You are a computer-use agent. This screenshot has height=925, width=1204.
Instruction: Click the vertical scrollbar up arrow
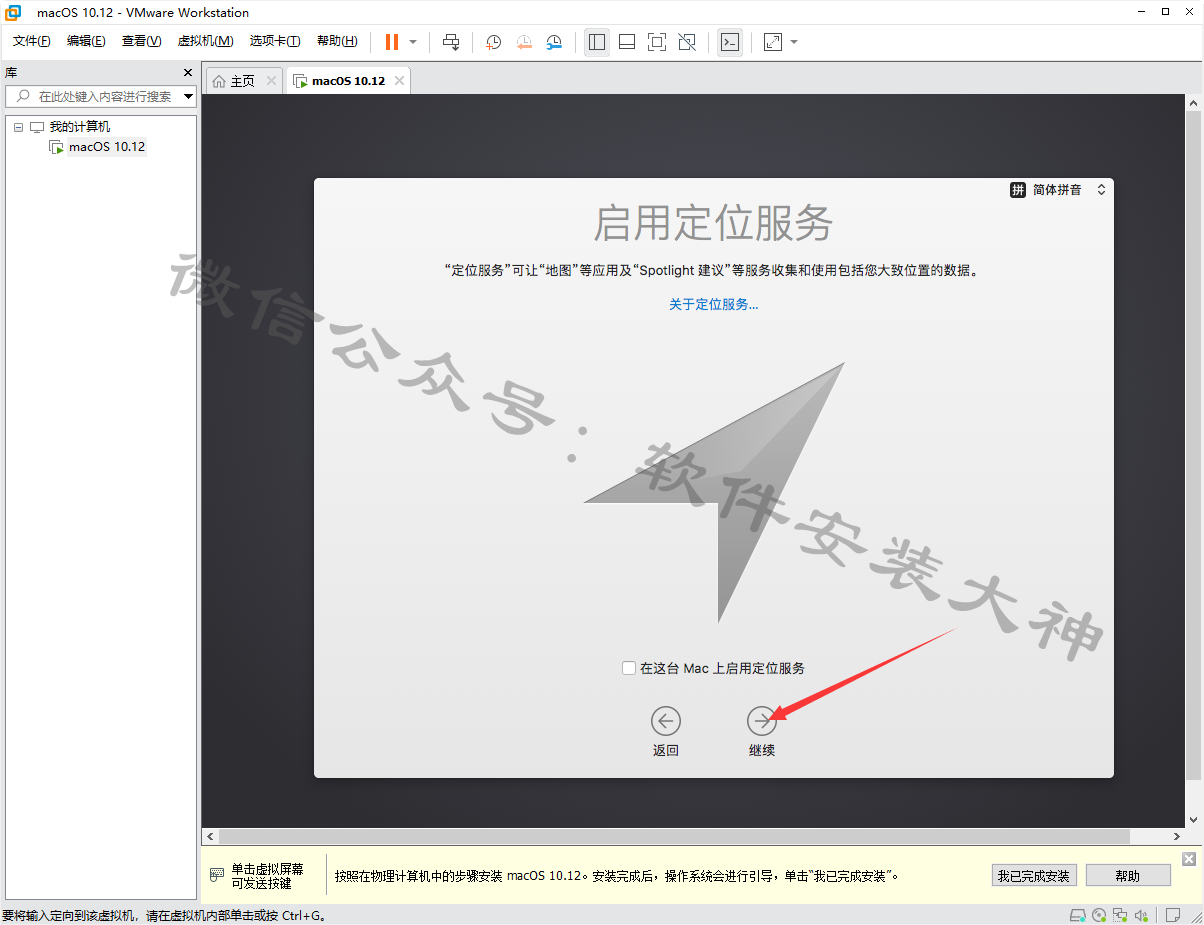pos(1194,103)
